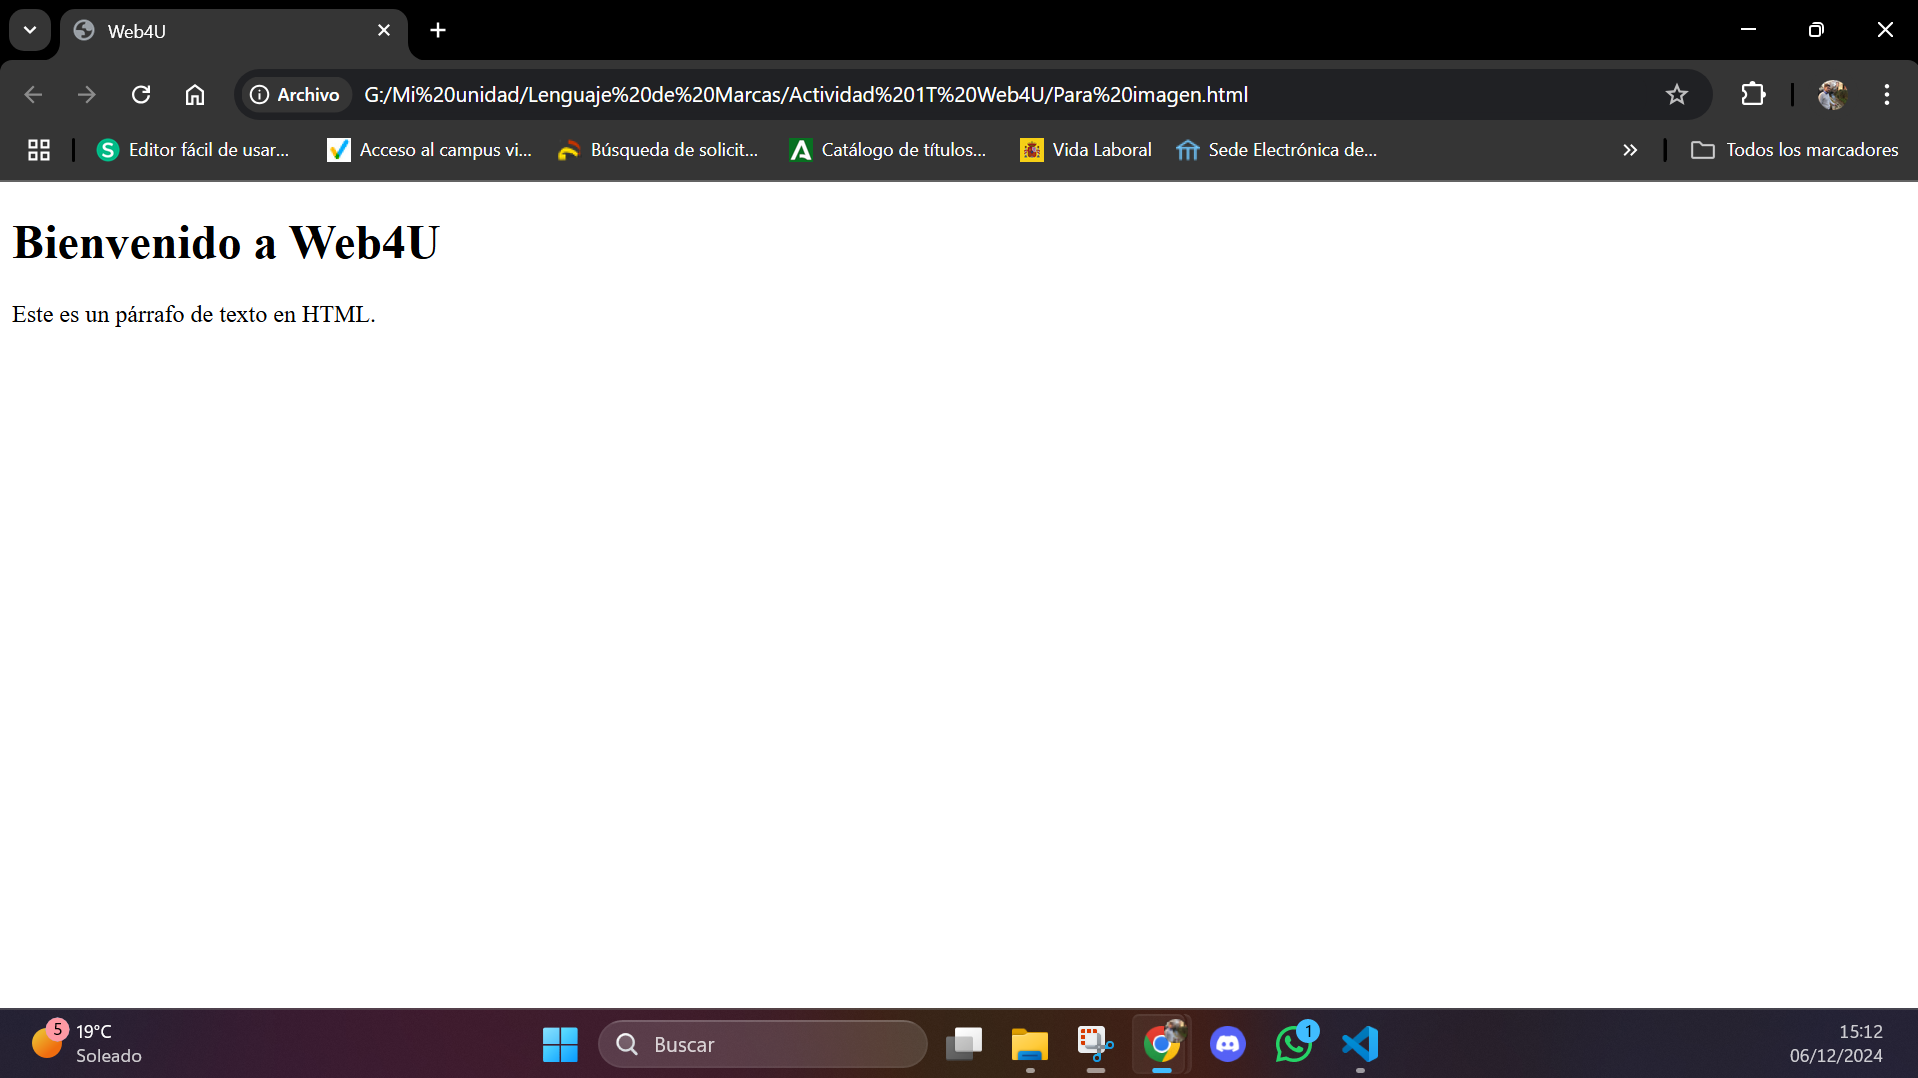The image size is (1918, 1078).
Task: Click the Buscar taskbar search box
Action: pos(764,1044)
